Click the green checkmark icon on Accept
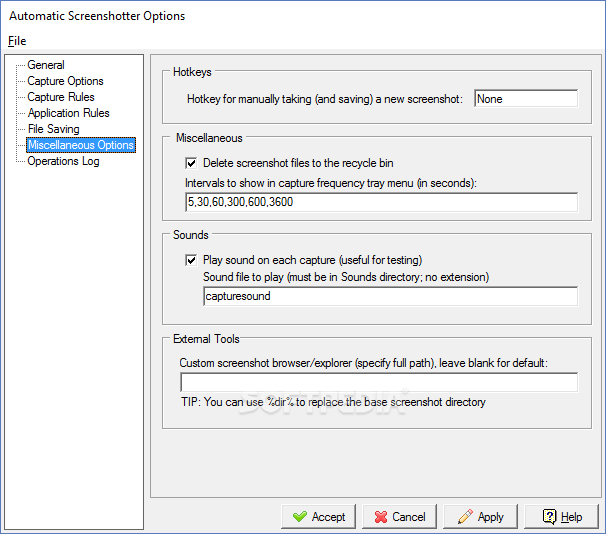Screen dimensions: 606x534 [300, 517]
